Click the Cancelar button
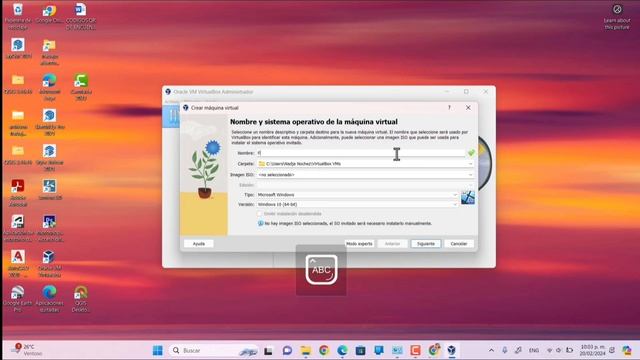640x360 pixels. (x=459, y=244)
